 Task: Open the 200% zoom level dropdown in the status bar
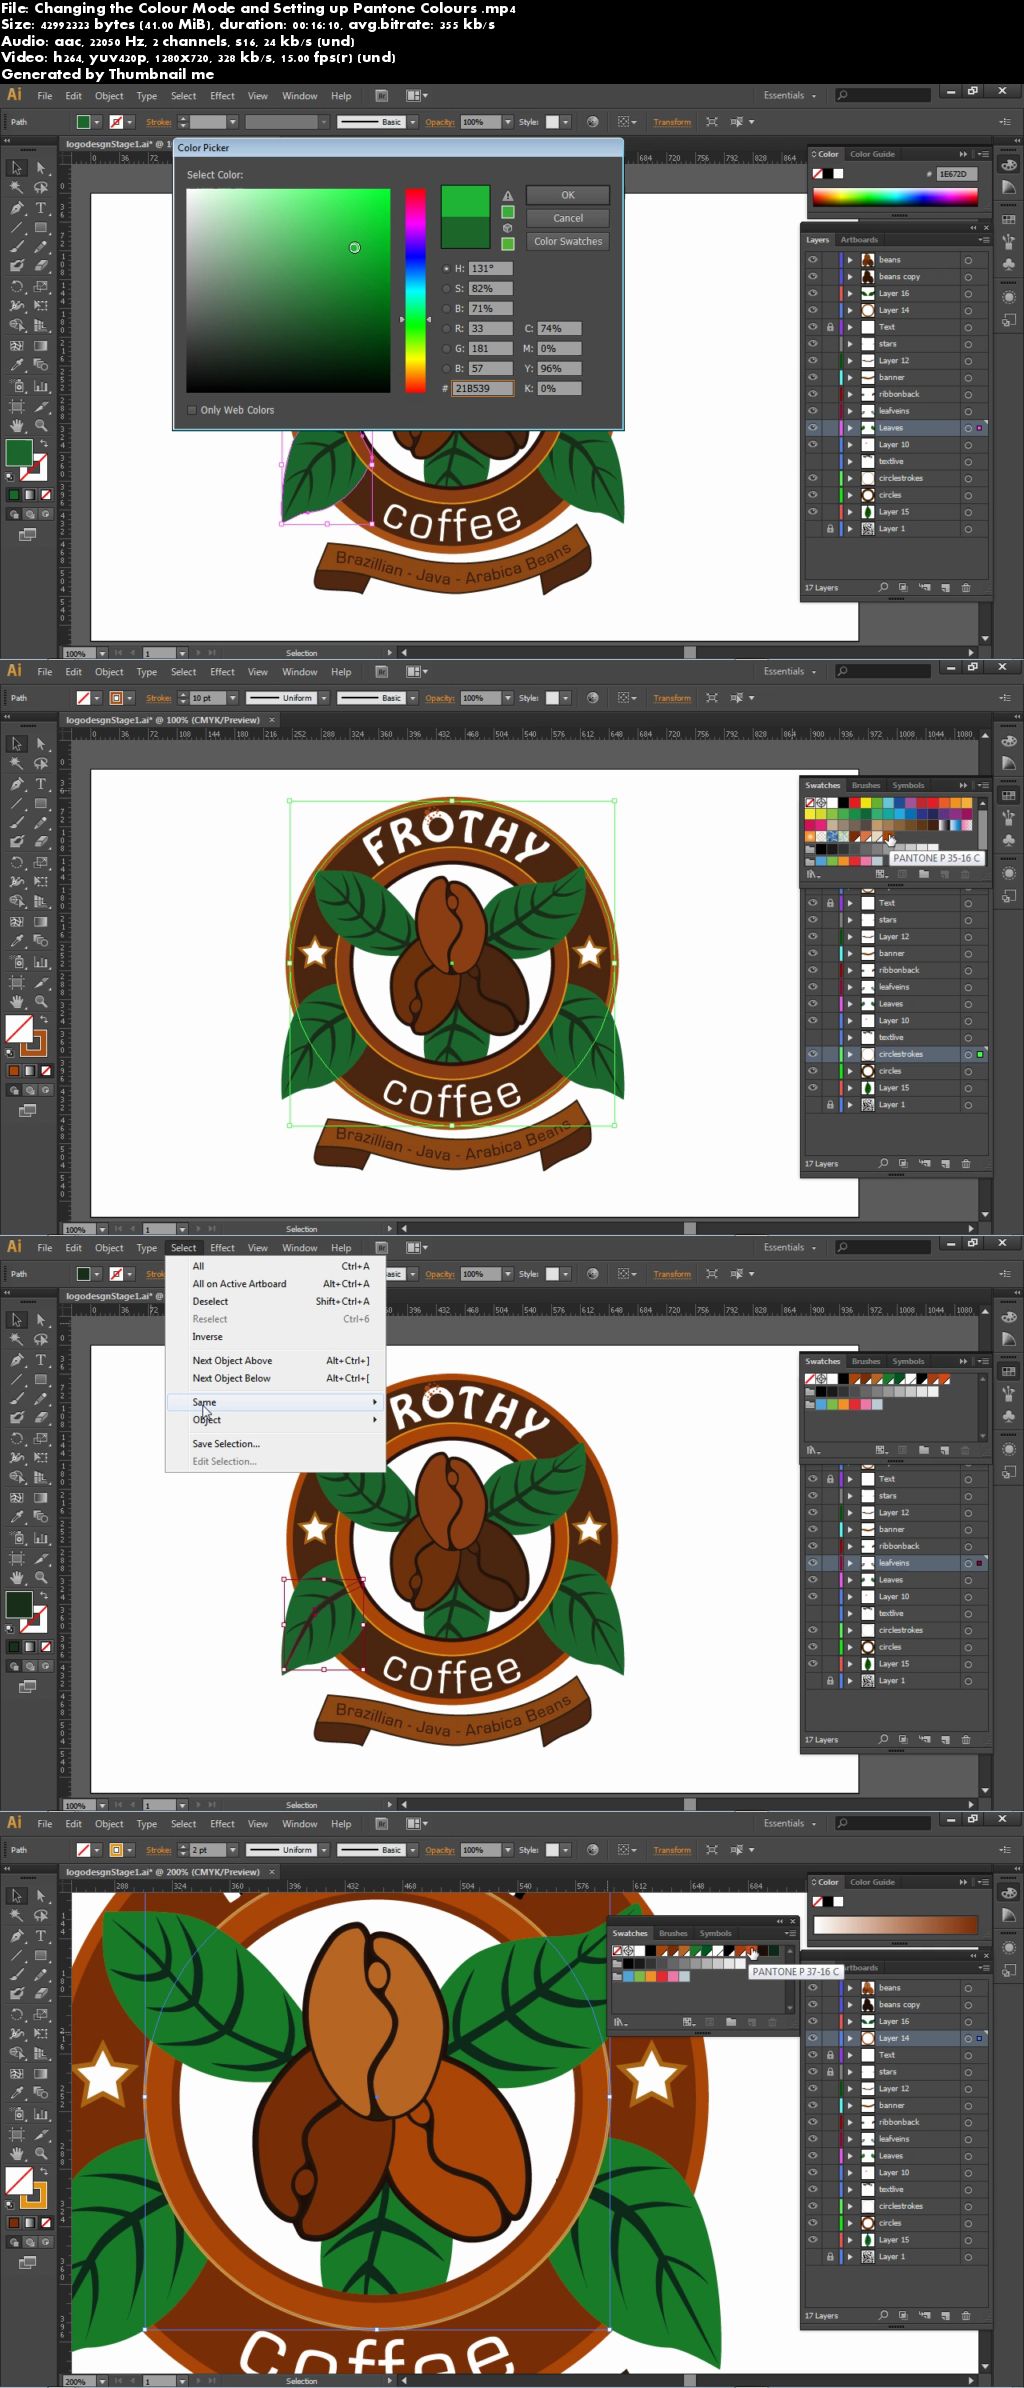coord(102,2381)
